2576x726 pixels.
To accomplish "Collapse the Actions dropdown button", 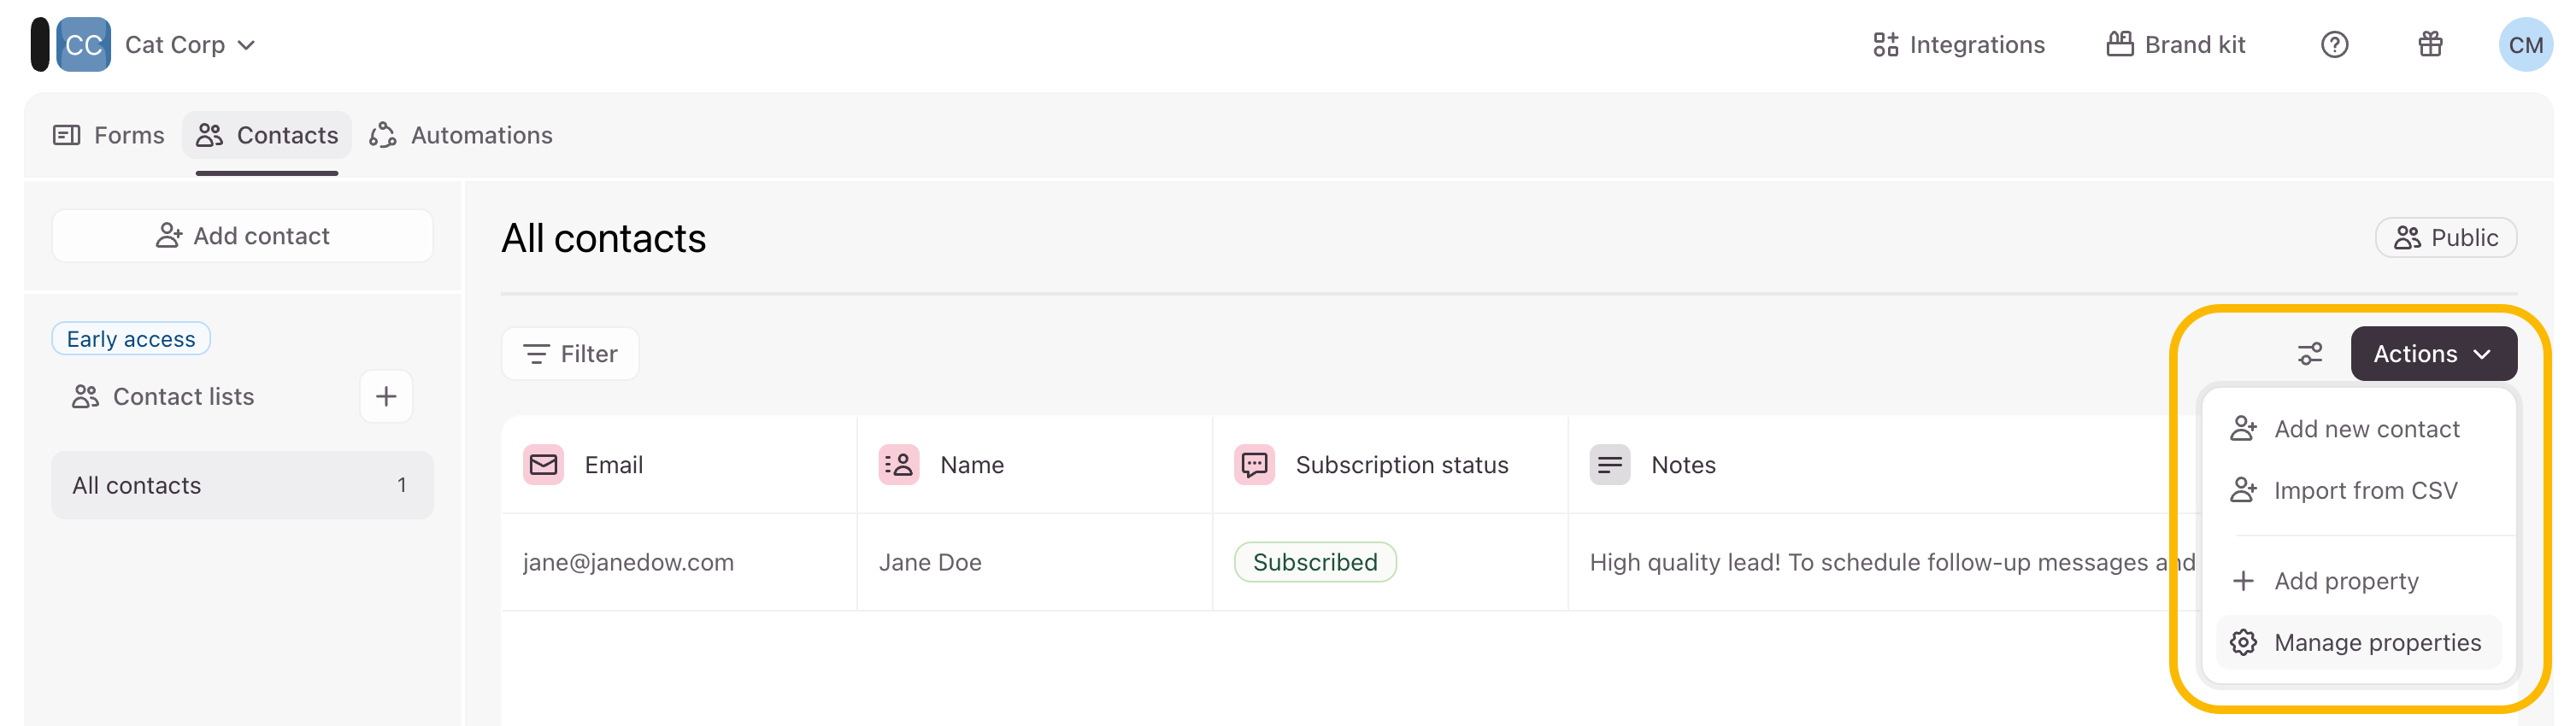I will [2433, 354].
